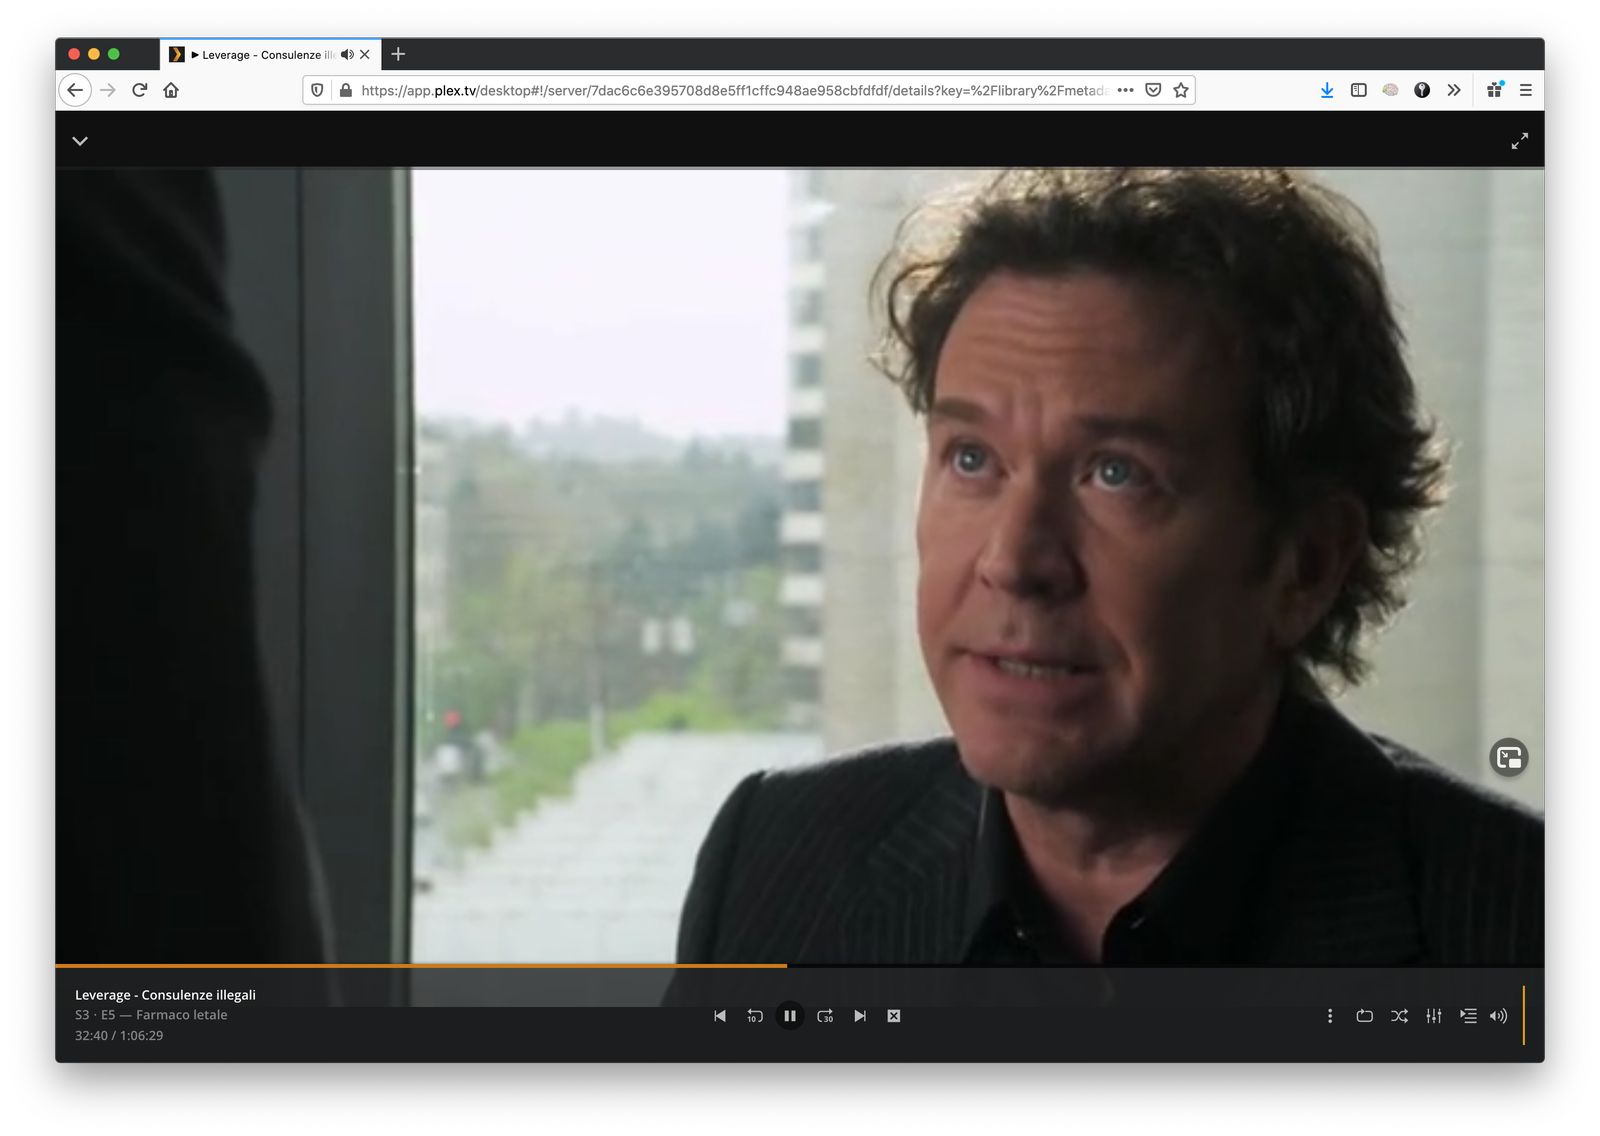Toggle shuffle mode
The height and width of the screenshot is (1136, 1600).
(x=1399, y=1016)
